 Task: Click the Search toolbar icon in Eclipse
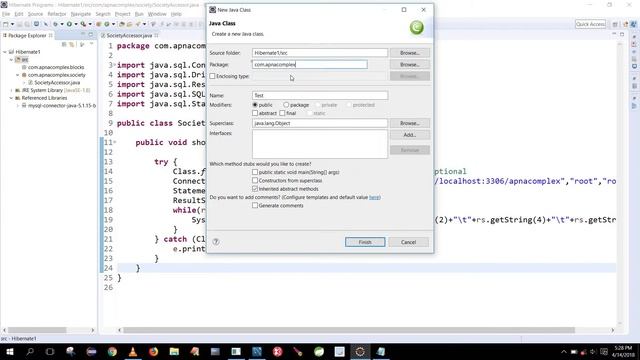(x=138, y=24)
